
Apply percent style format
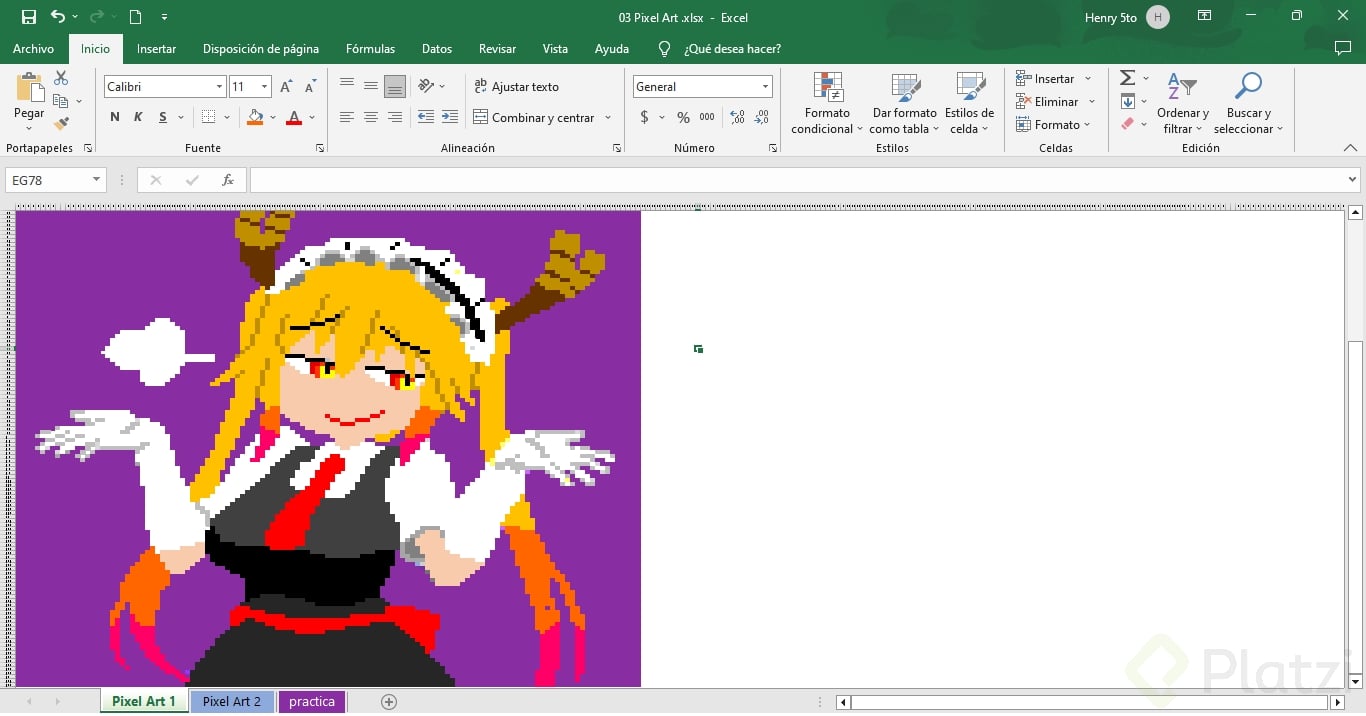coord(683,117)
